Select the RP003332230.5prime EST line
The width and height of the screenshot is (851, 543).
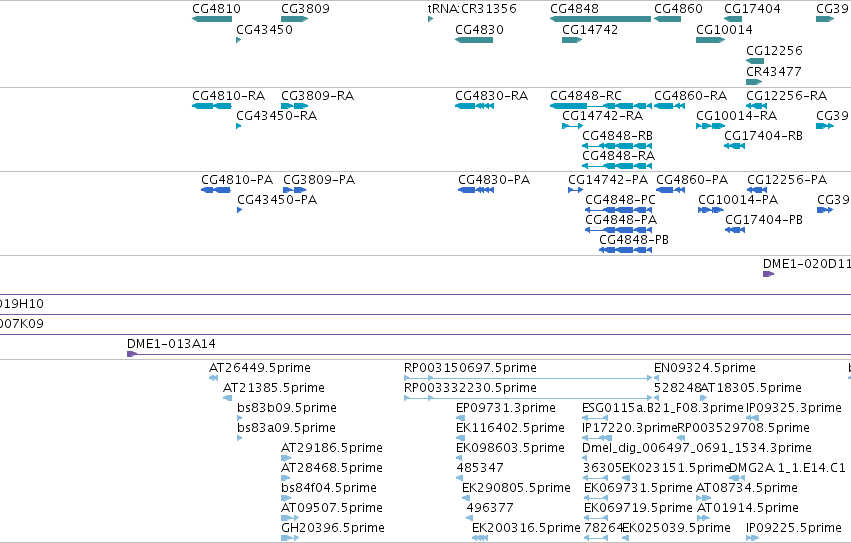point(528,398)
